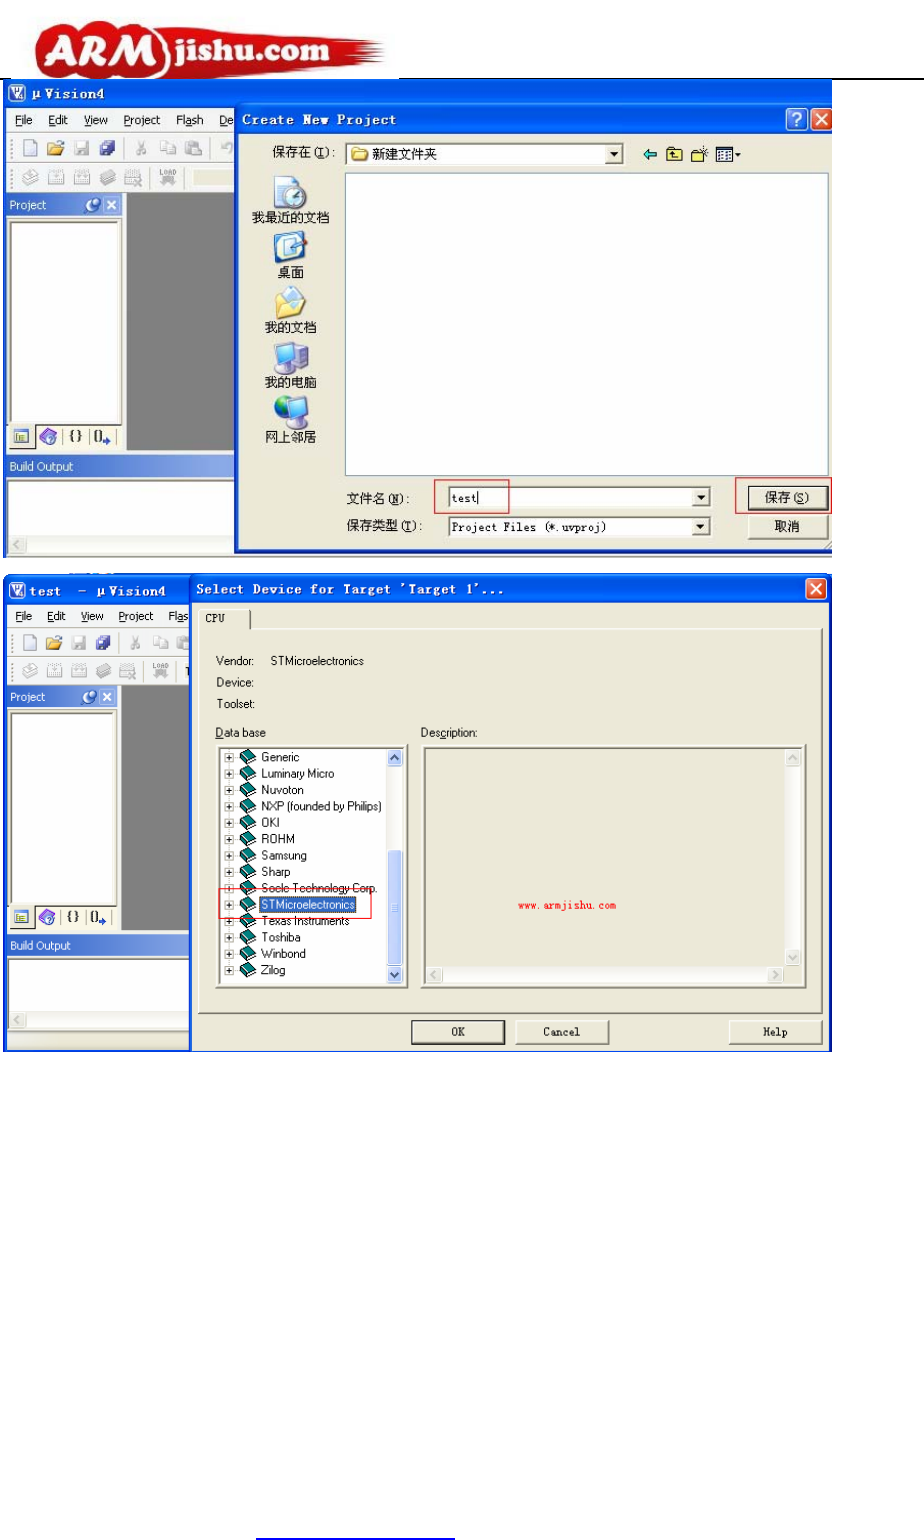Open Flash menu in untitled µVision4 window
The width and height of the screenshot is (924, 1540).
190,120
